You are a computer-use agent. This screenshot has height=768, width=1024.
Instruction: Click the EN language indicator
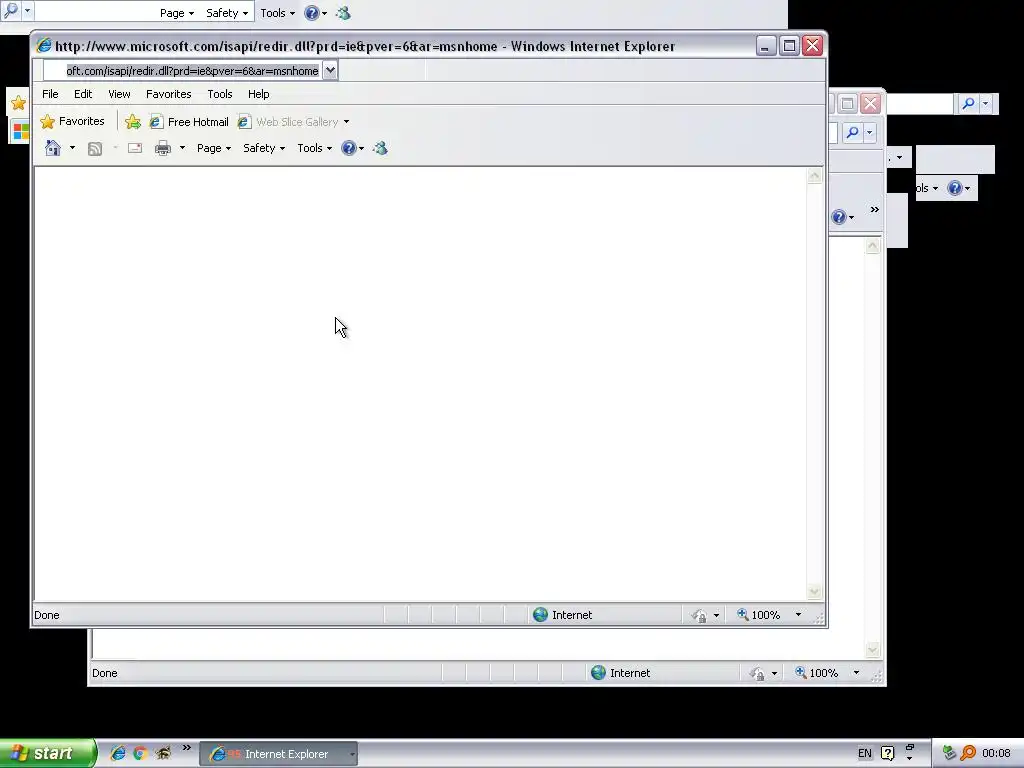point(865,754)
